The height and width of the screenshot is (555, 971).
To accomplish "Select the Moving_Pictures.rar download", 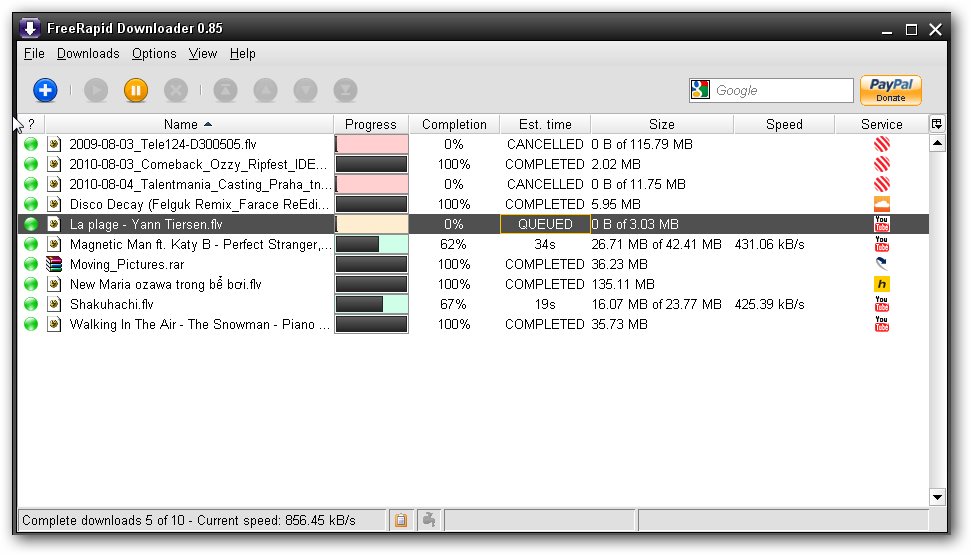I will [x=473, y=264].
